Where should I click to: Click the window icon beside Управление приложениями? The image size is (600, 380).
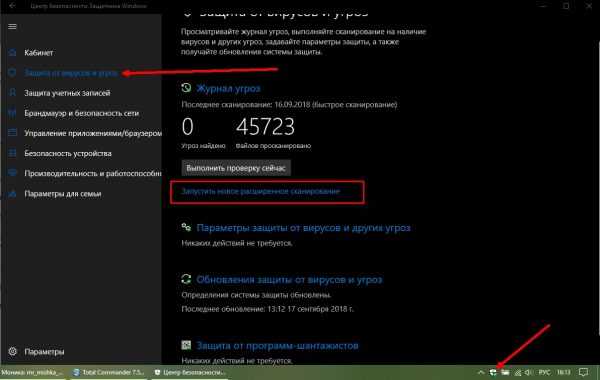[12, 133]
